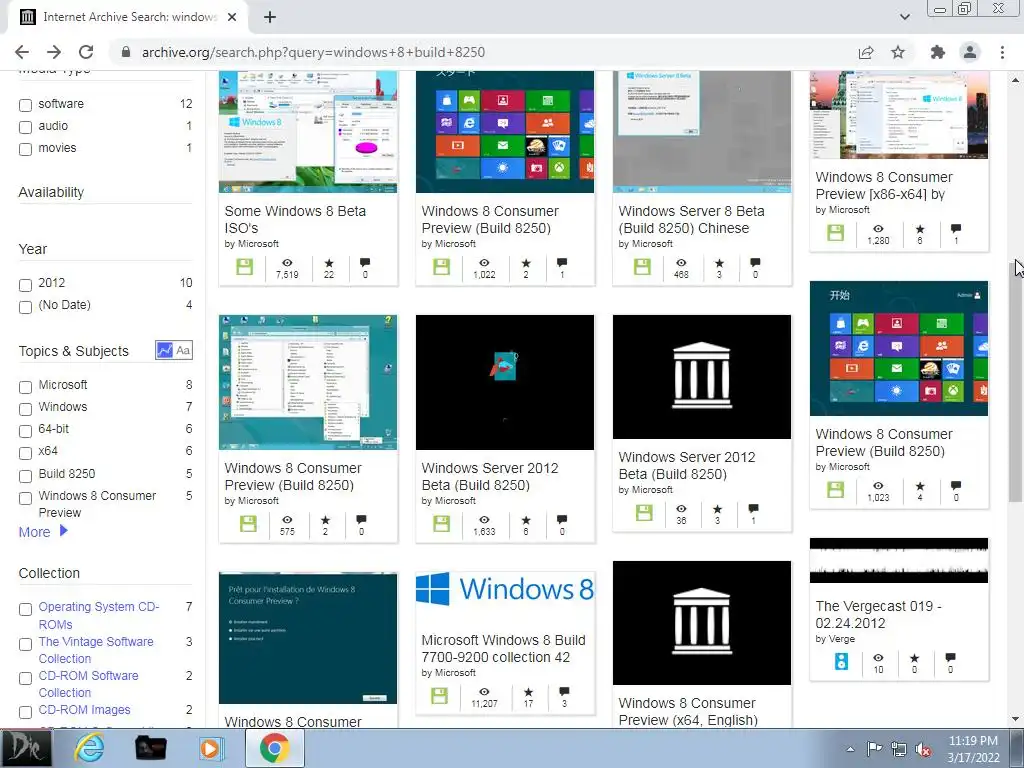
Task: Check the x64 topic filter
Action: tap(25, 453)
